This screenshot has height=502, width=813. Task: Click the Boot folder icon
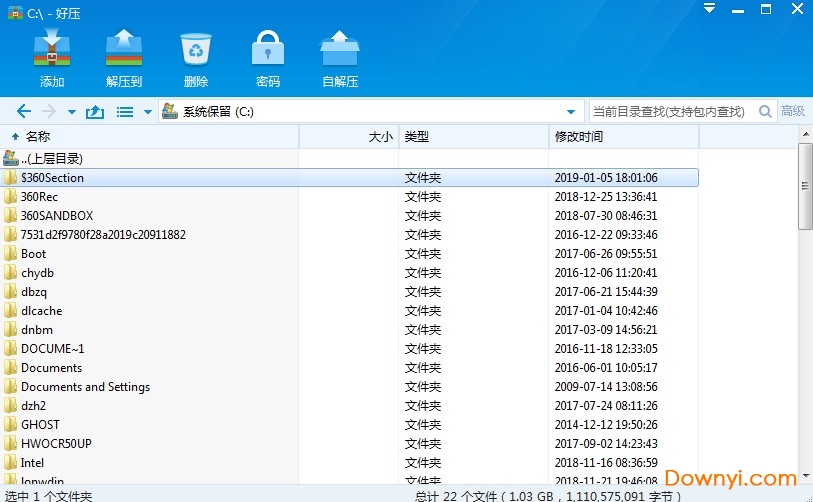[10, 254]
